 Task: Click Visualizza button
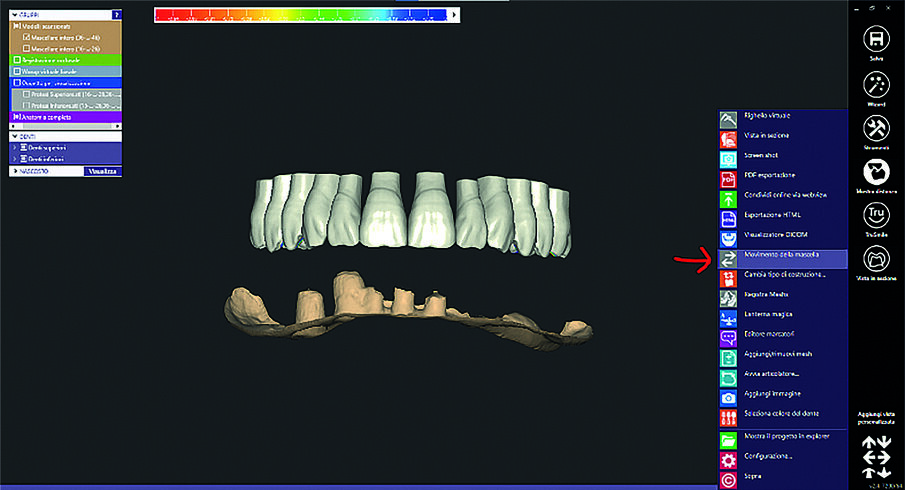pos(102,171)
